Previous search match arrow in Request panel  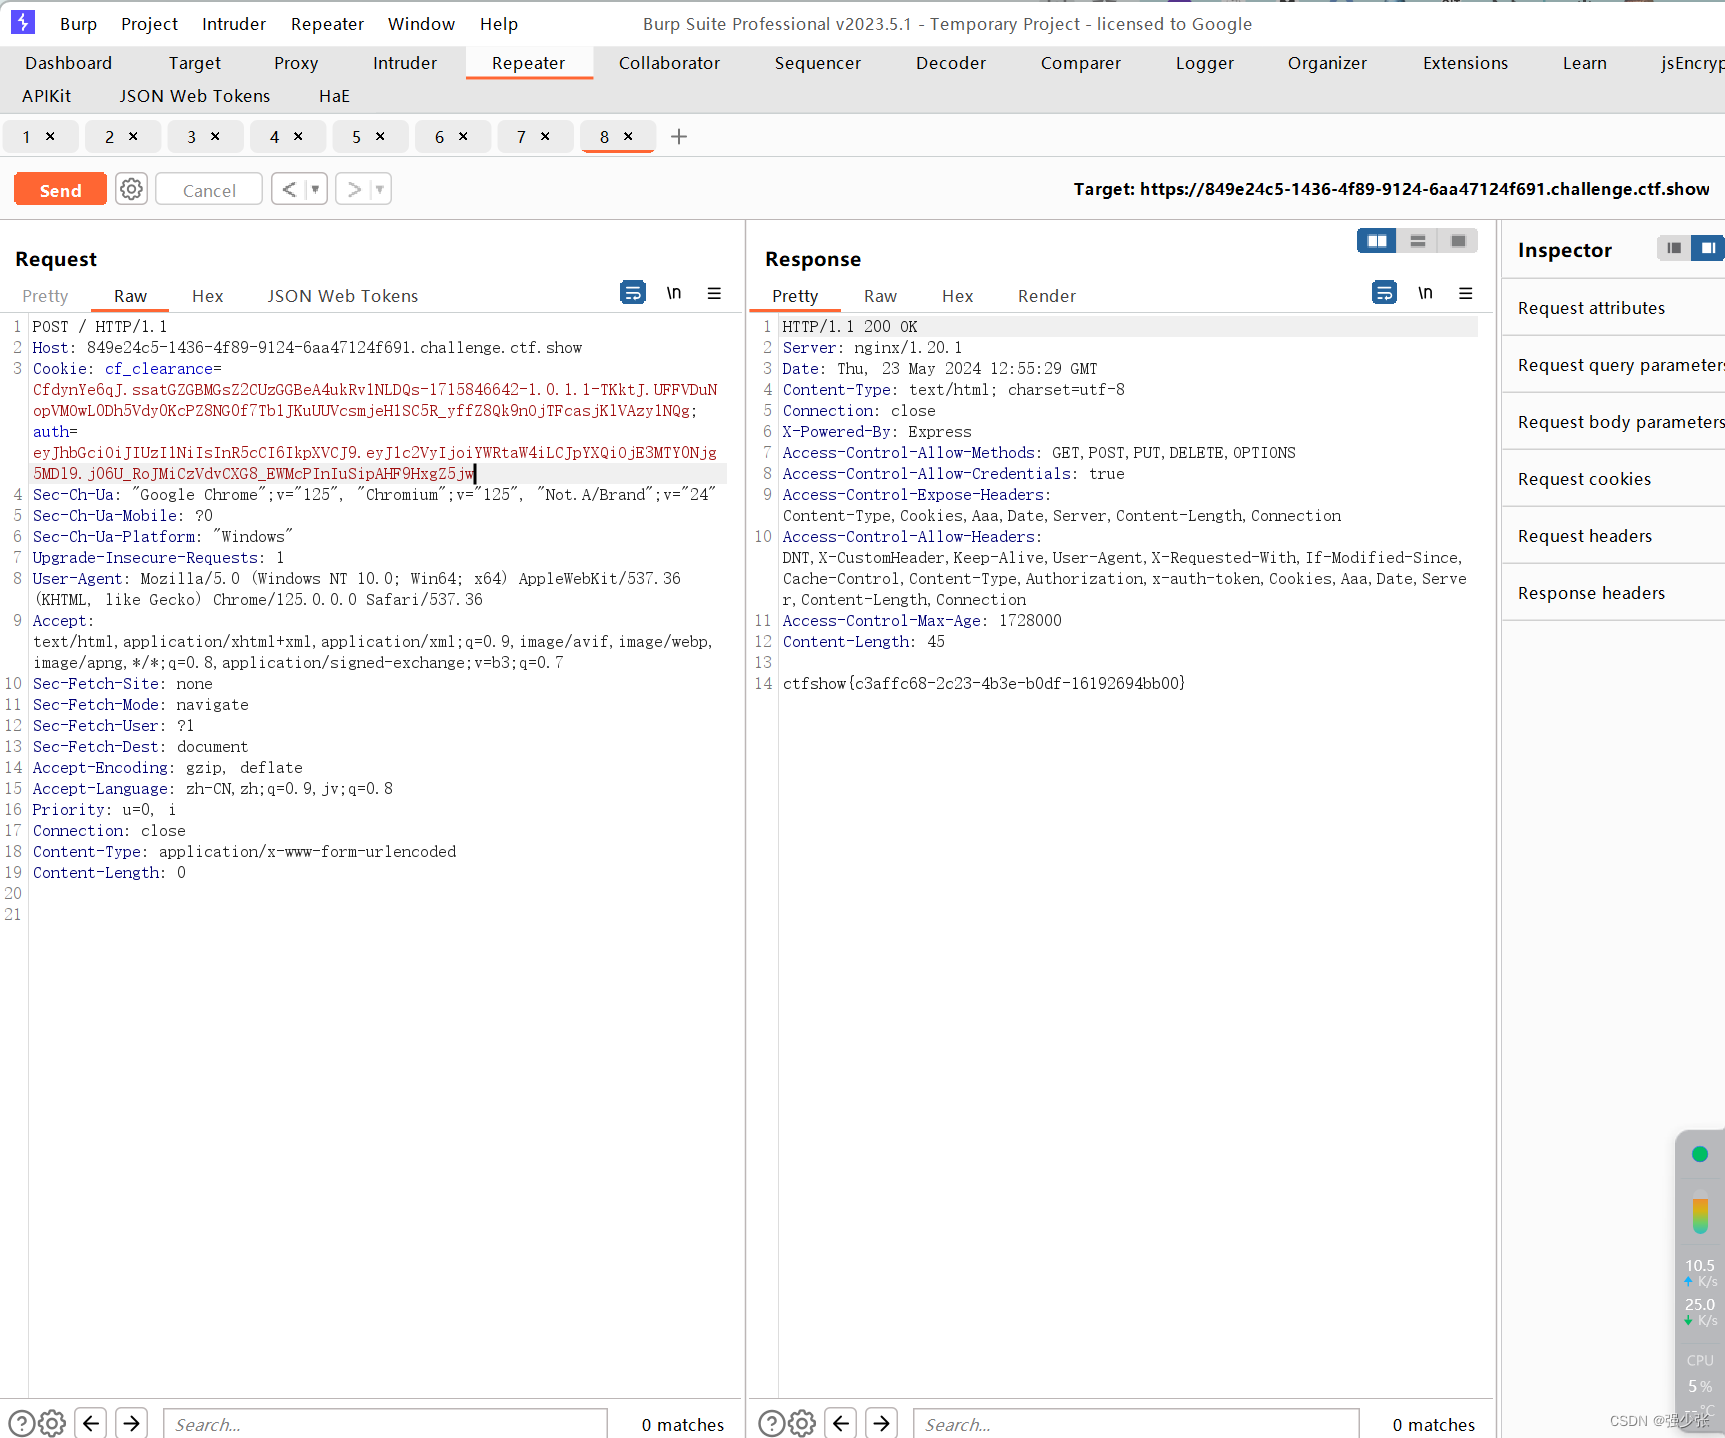[x=91, y=1423]
